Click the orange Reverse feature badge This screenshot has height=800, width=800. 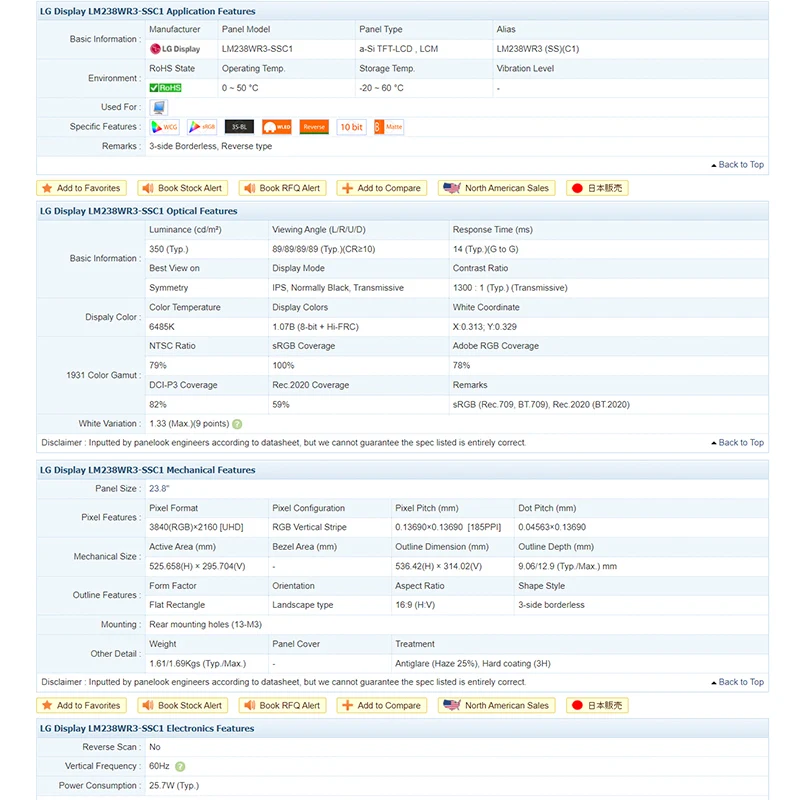tap(314, 127)
